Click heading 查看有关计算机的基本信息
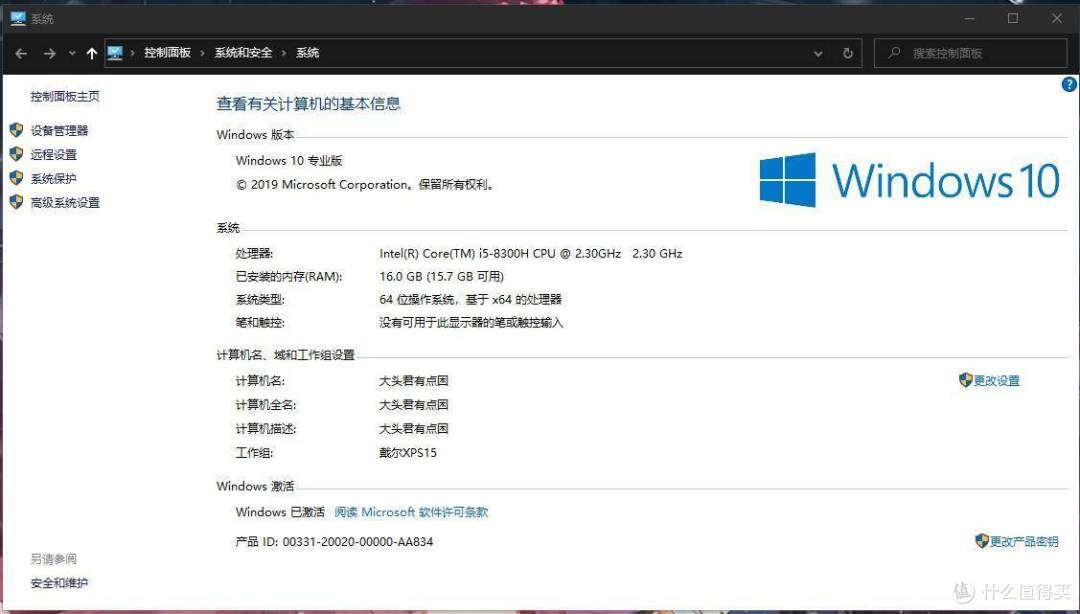 click(309, 104)
